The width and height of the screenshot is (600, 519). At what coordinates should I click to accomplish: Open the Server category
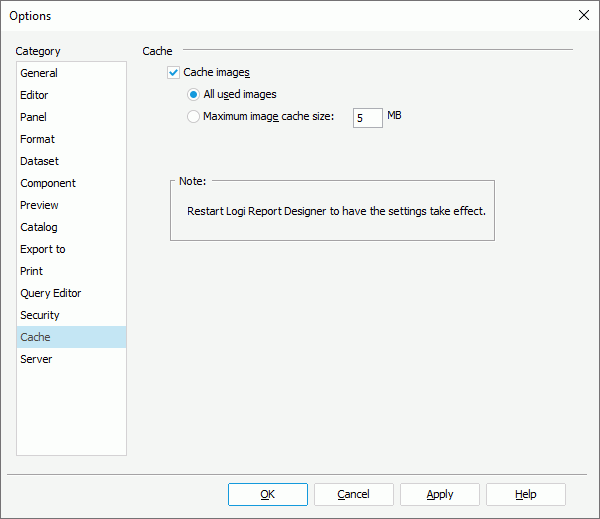pos(71,359)
